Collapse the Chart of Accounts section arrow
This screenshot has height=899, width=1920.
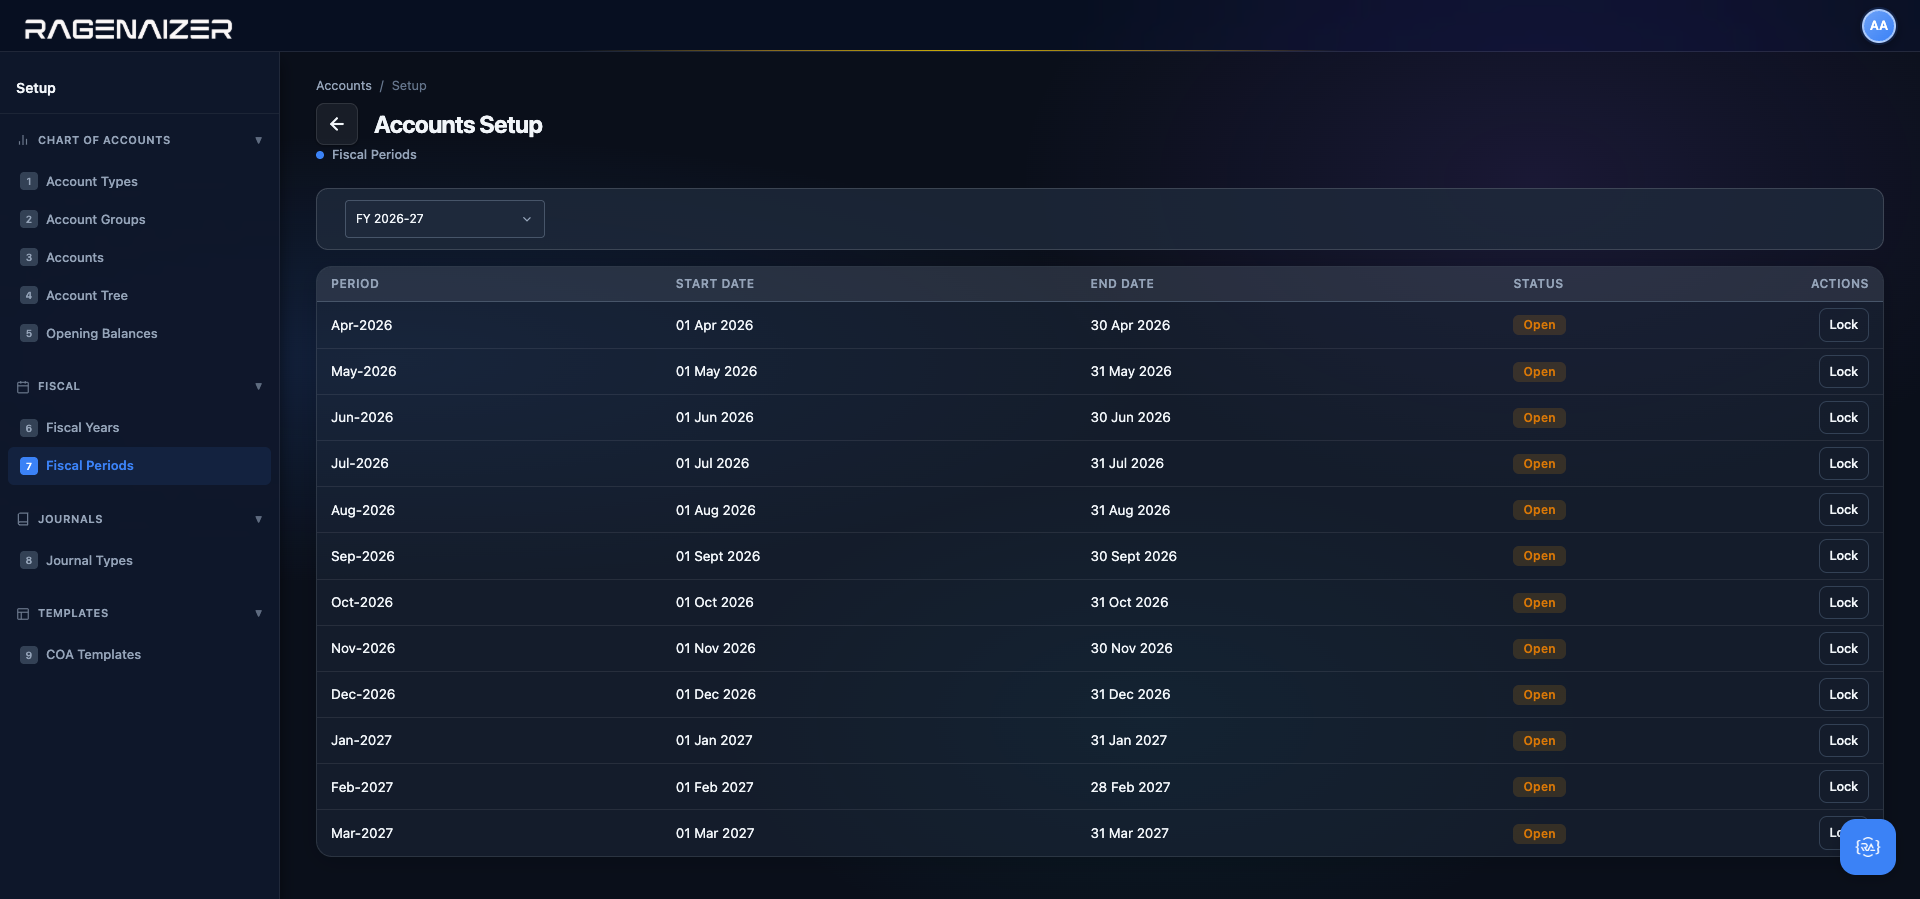point(259,141)
